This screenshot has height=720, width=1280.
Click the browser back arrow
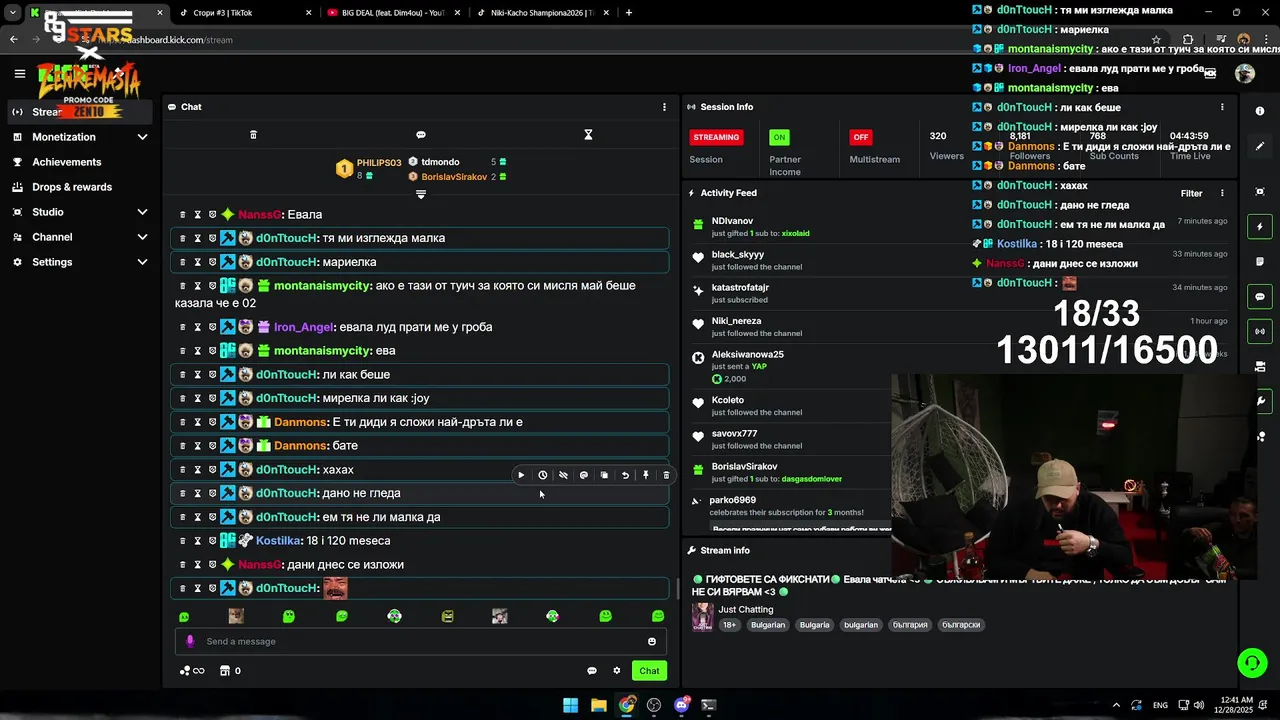pos(13,40)
